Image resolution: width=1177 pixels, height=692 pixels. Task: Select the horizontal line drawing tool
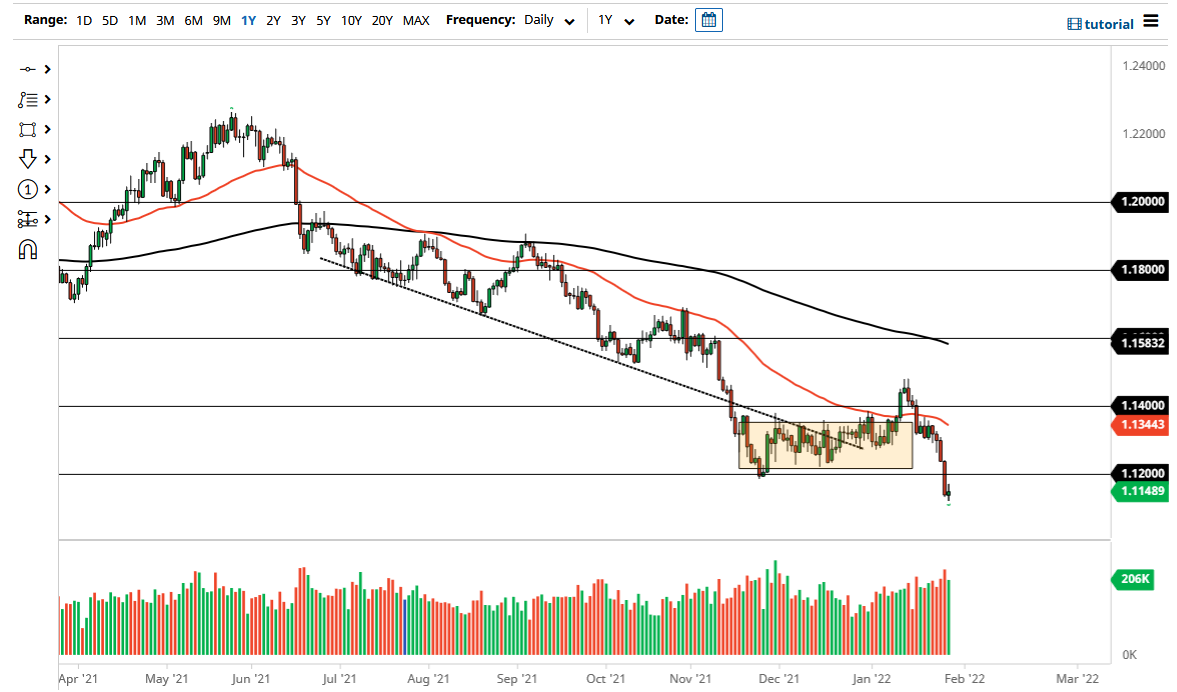[x=28, y=69]
